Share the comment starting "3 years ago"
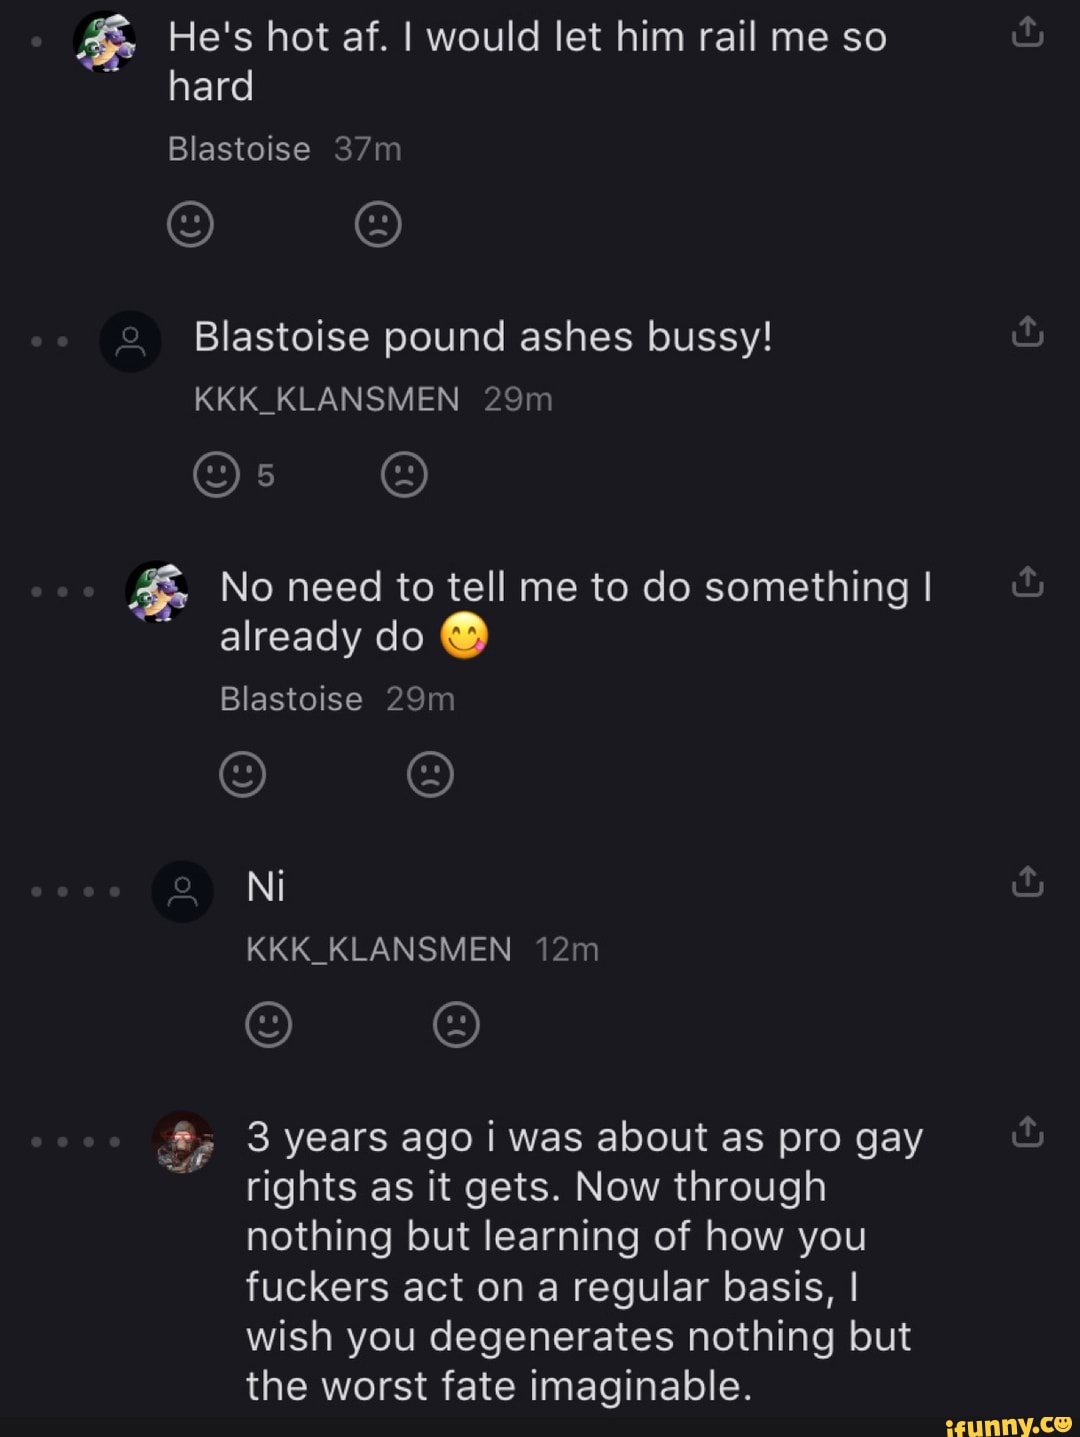Screen dimensions: 1080x1437 pyautogui.click(x=1027, y=1132)
